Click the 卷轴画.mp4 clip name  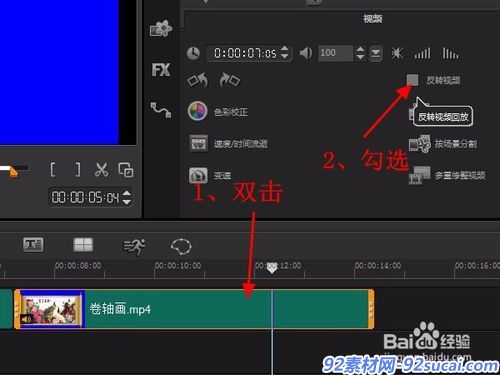coord(120,309)
